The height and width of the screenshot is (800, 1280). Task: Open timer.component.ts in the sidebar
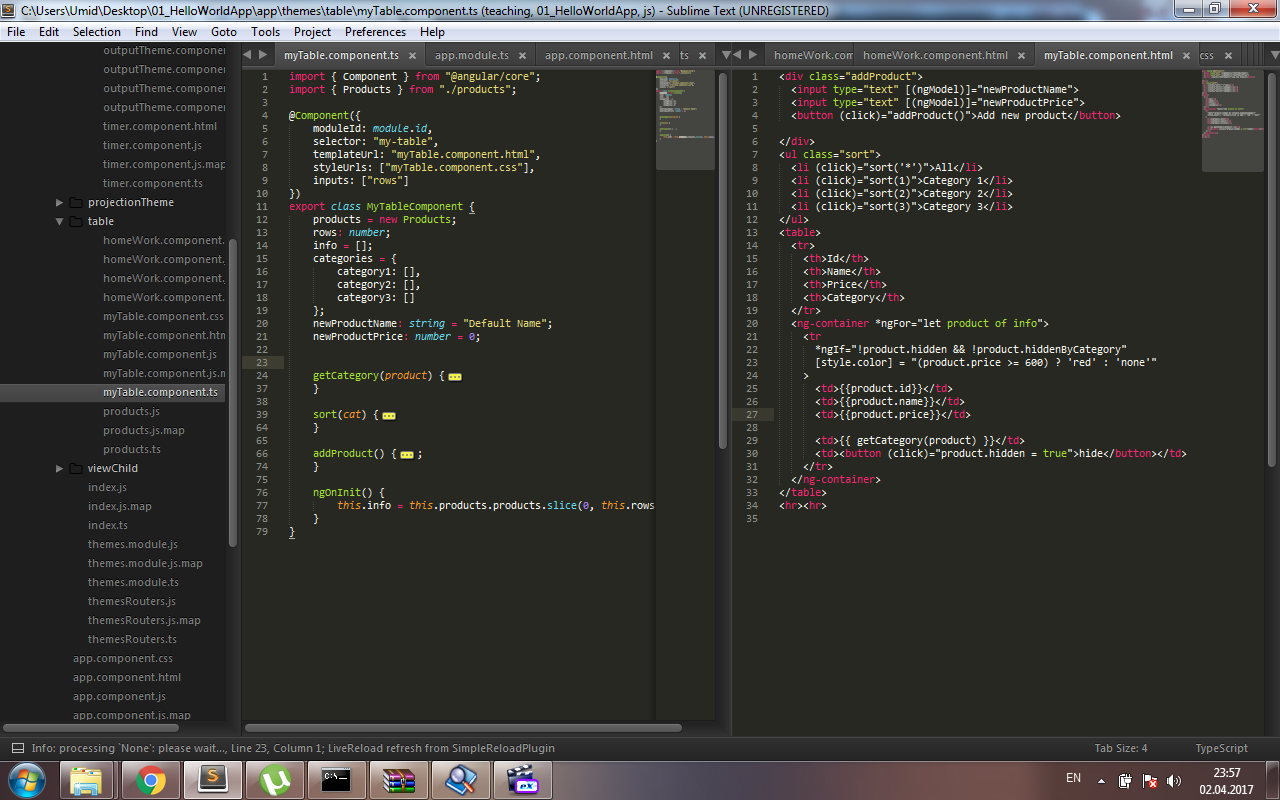pos(153,183)
